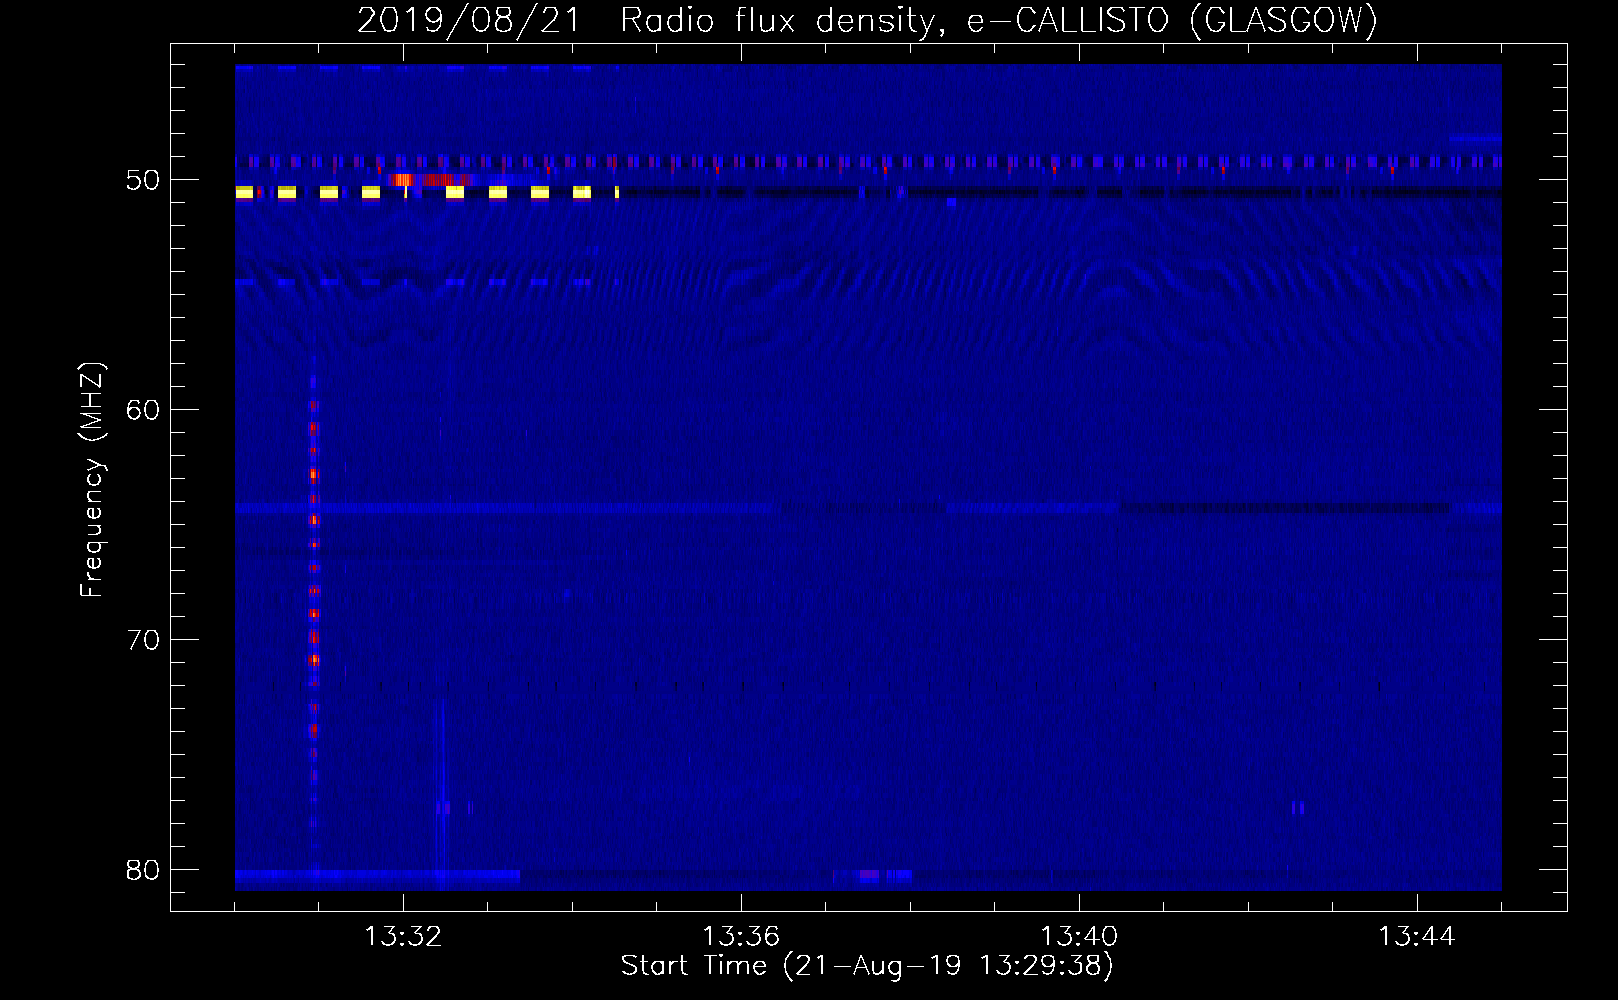
Task: Click the plot title e-CALLISTO (GLASGOW)
Action: (x=1172, y=20)
